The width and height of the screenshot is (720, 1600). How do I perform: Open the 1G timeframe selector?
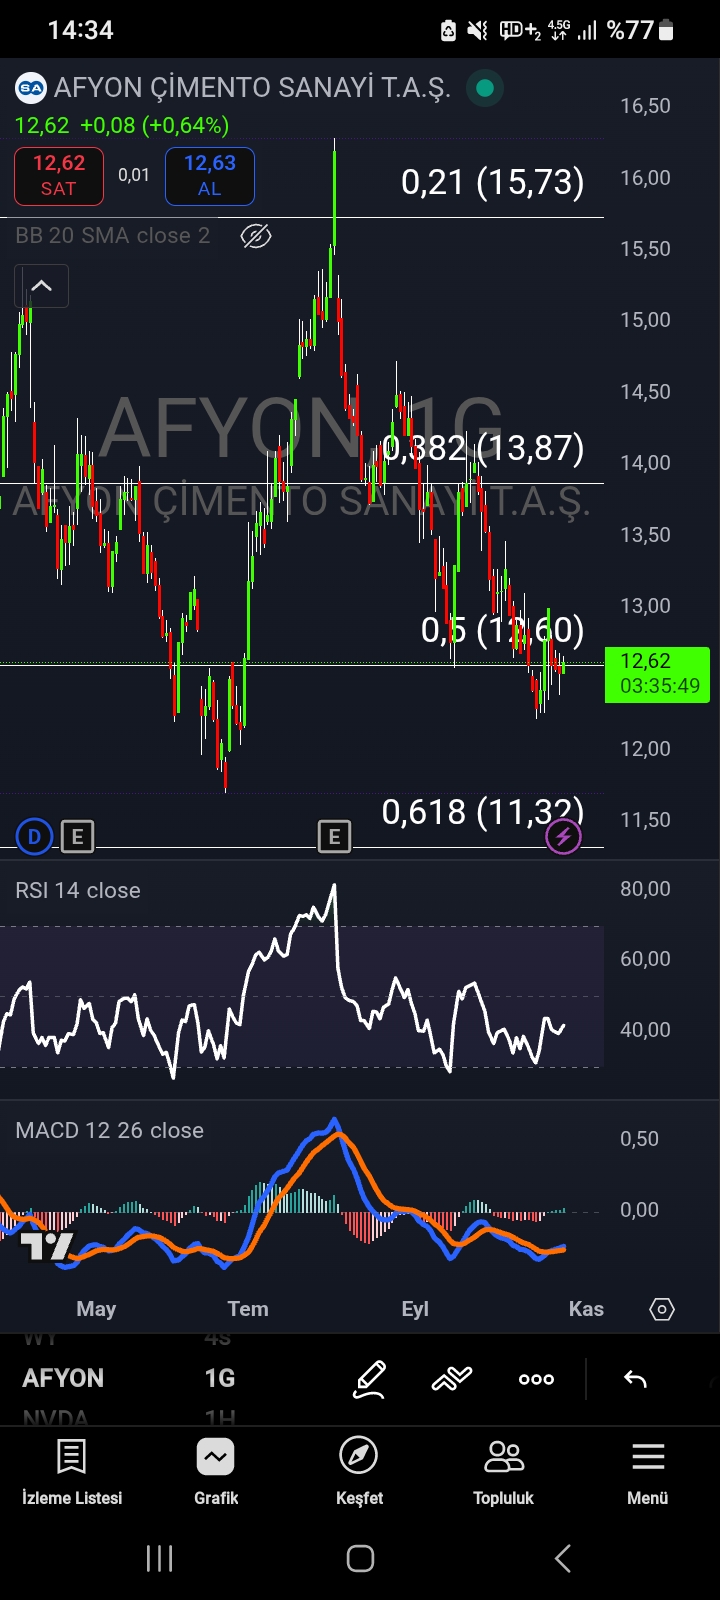point(219,1378)
